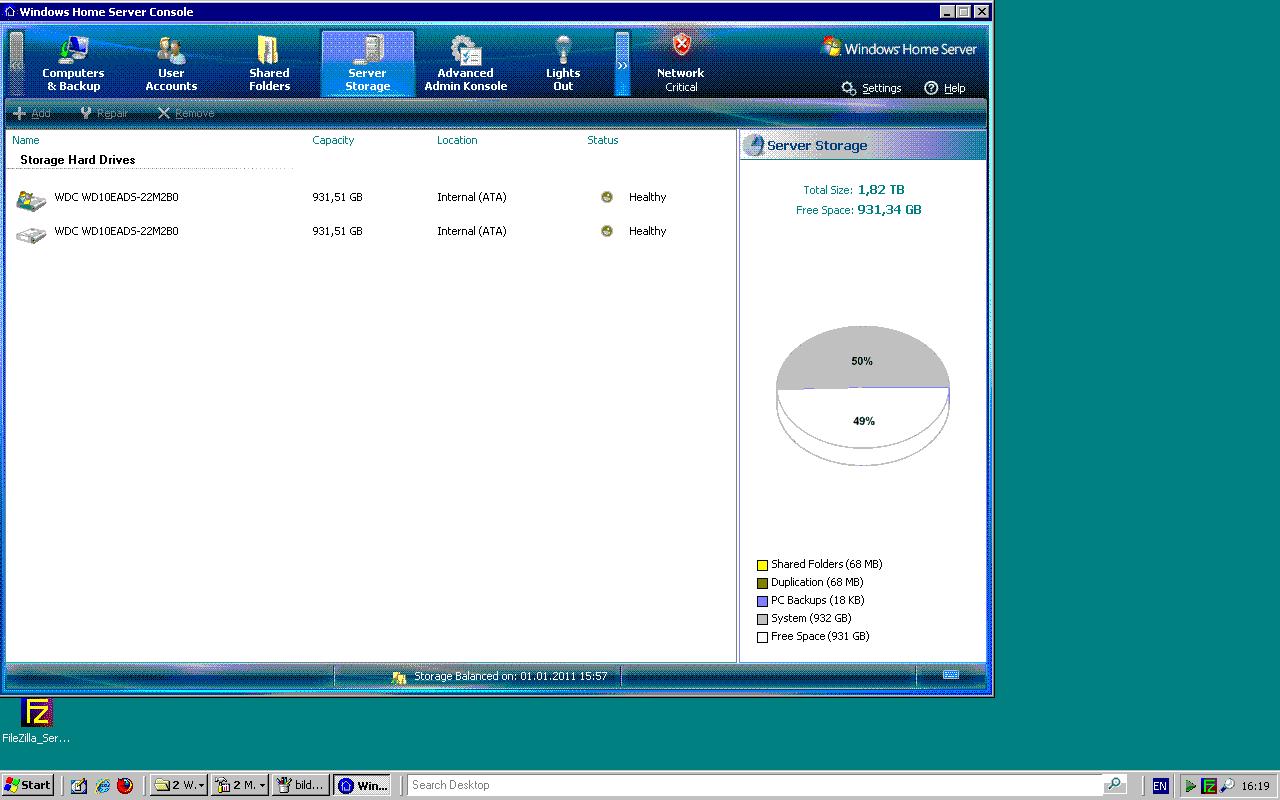Screen dimensions: 1280x800
Task: Click the 50% gray pie slice
Action: [862, 357]
